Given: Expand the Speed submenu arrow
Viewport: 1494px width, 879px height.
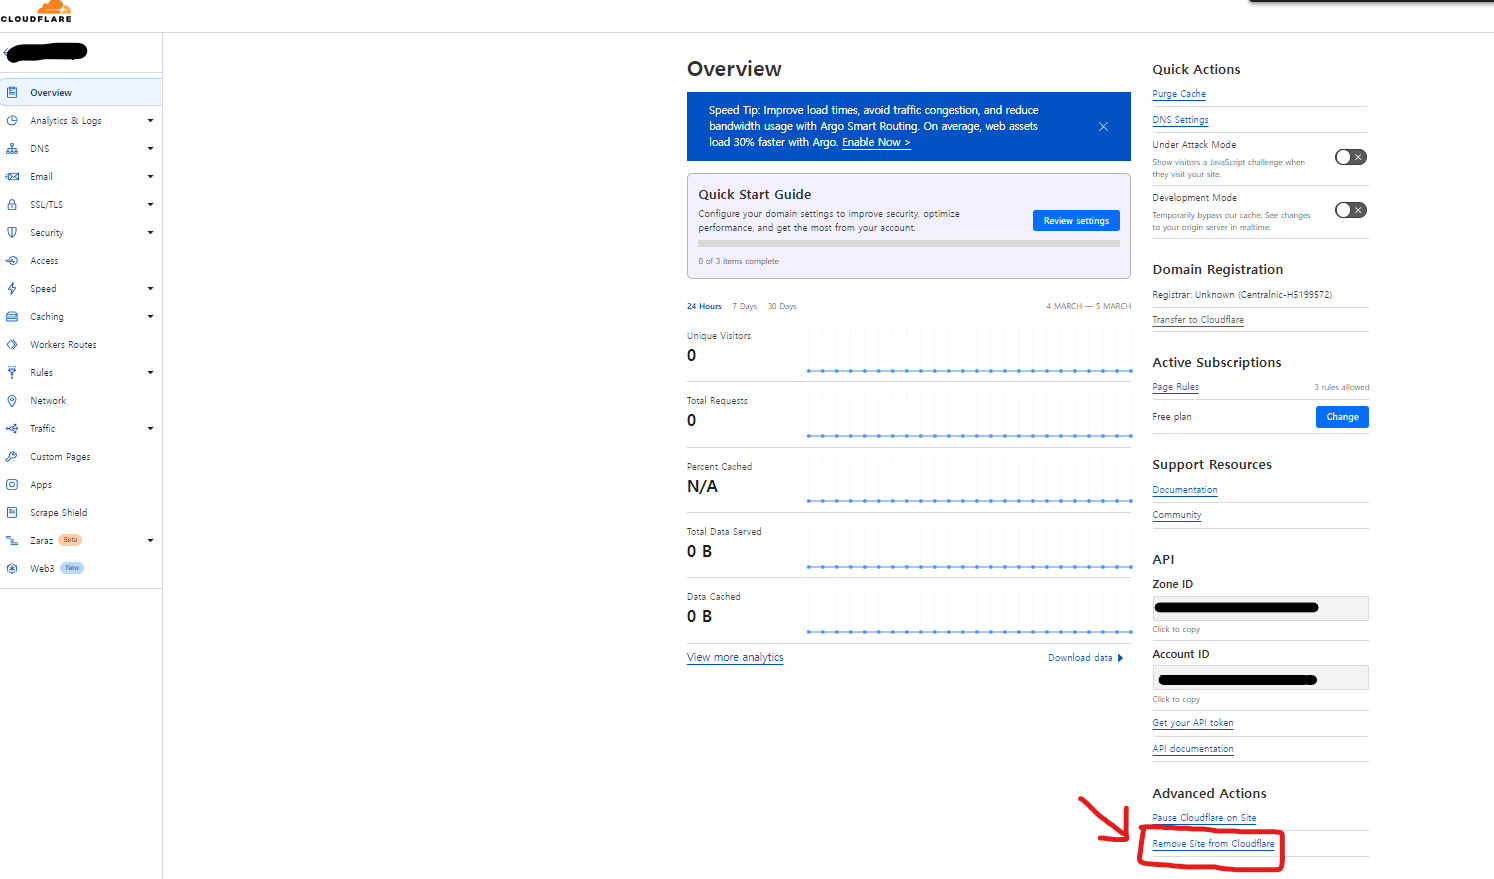Looking at the screenshot, I should point(150,288).
